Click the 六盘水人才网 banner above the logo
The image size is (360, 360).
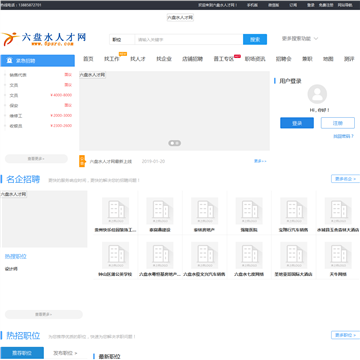(180, 17)
